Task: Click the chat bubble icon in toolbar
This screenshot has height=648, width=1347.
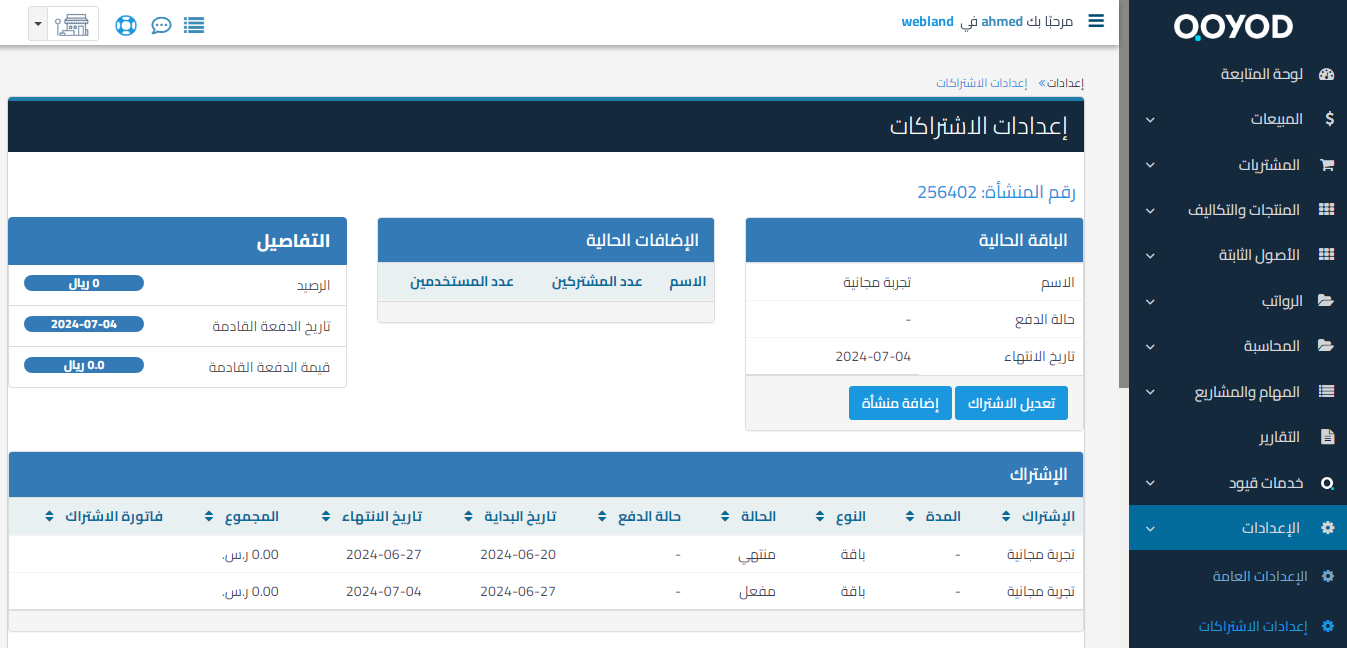Action: (x=161, y=24)
